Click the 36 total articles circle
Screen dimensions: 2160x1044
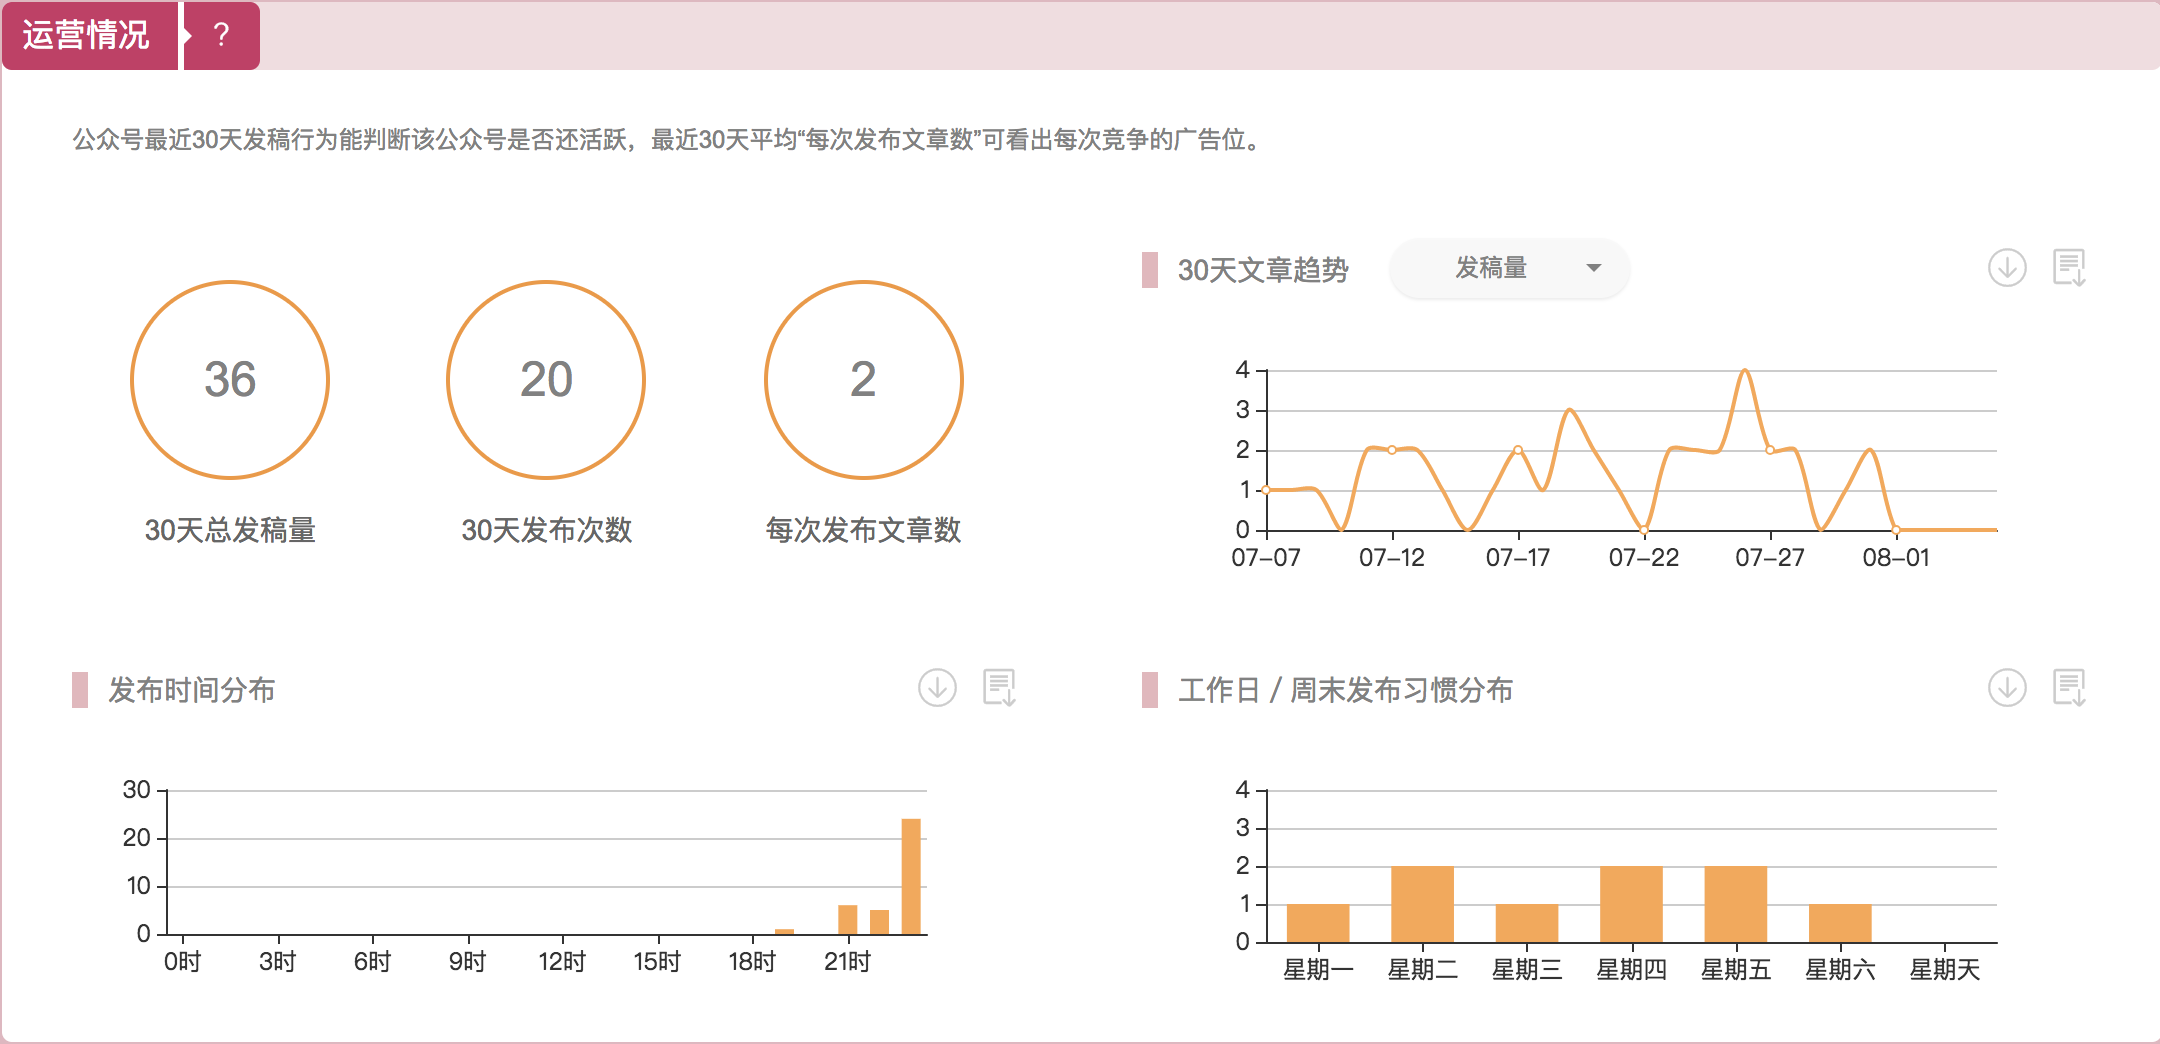(230, 380)
